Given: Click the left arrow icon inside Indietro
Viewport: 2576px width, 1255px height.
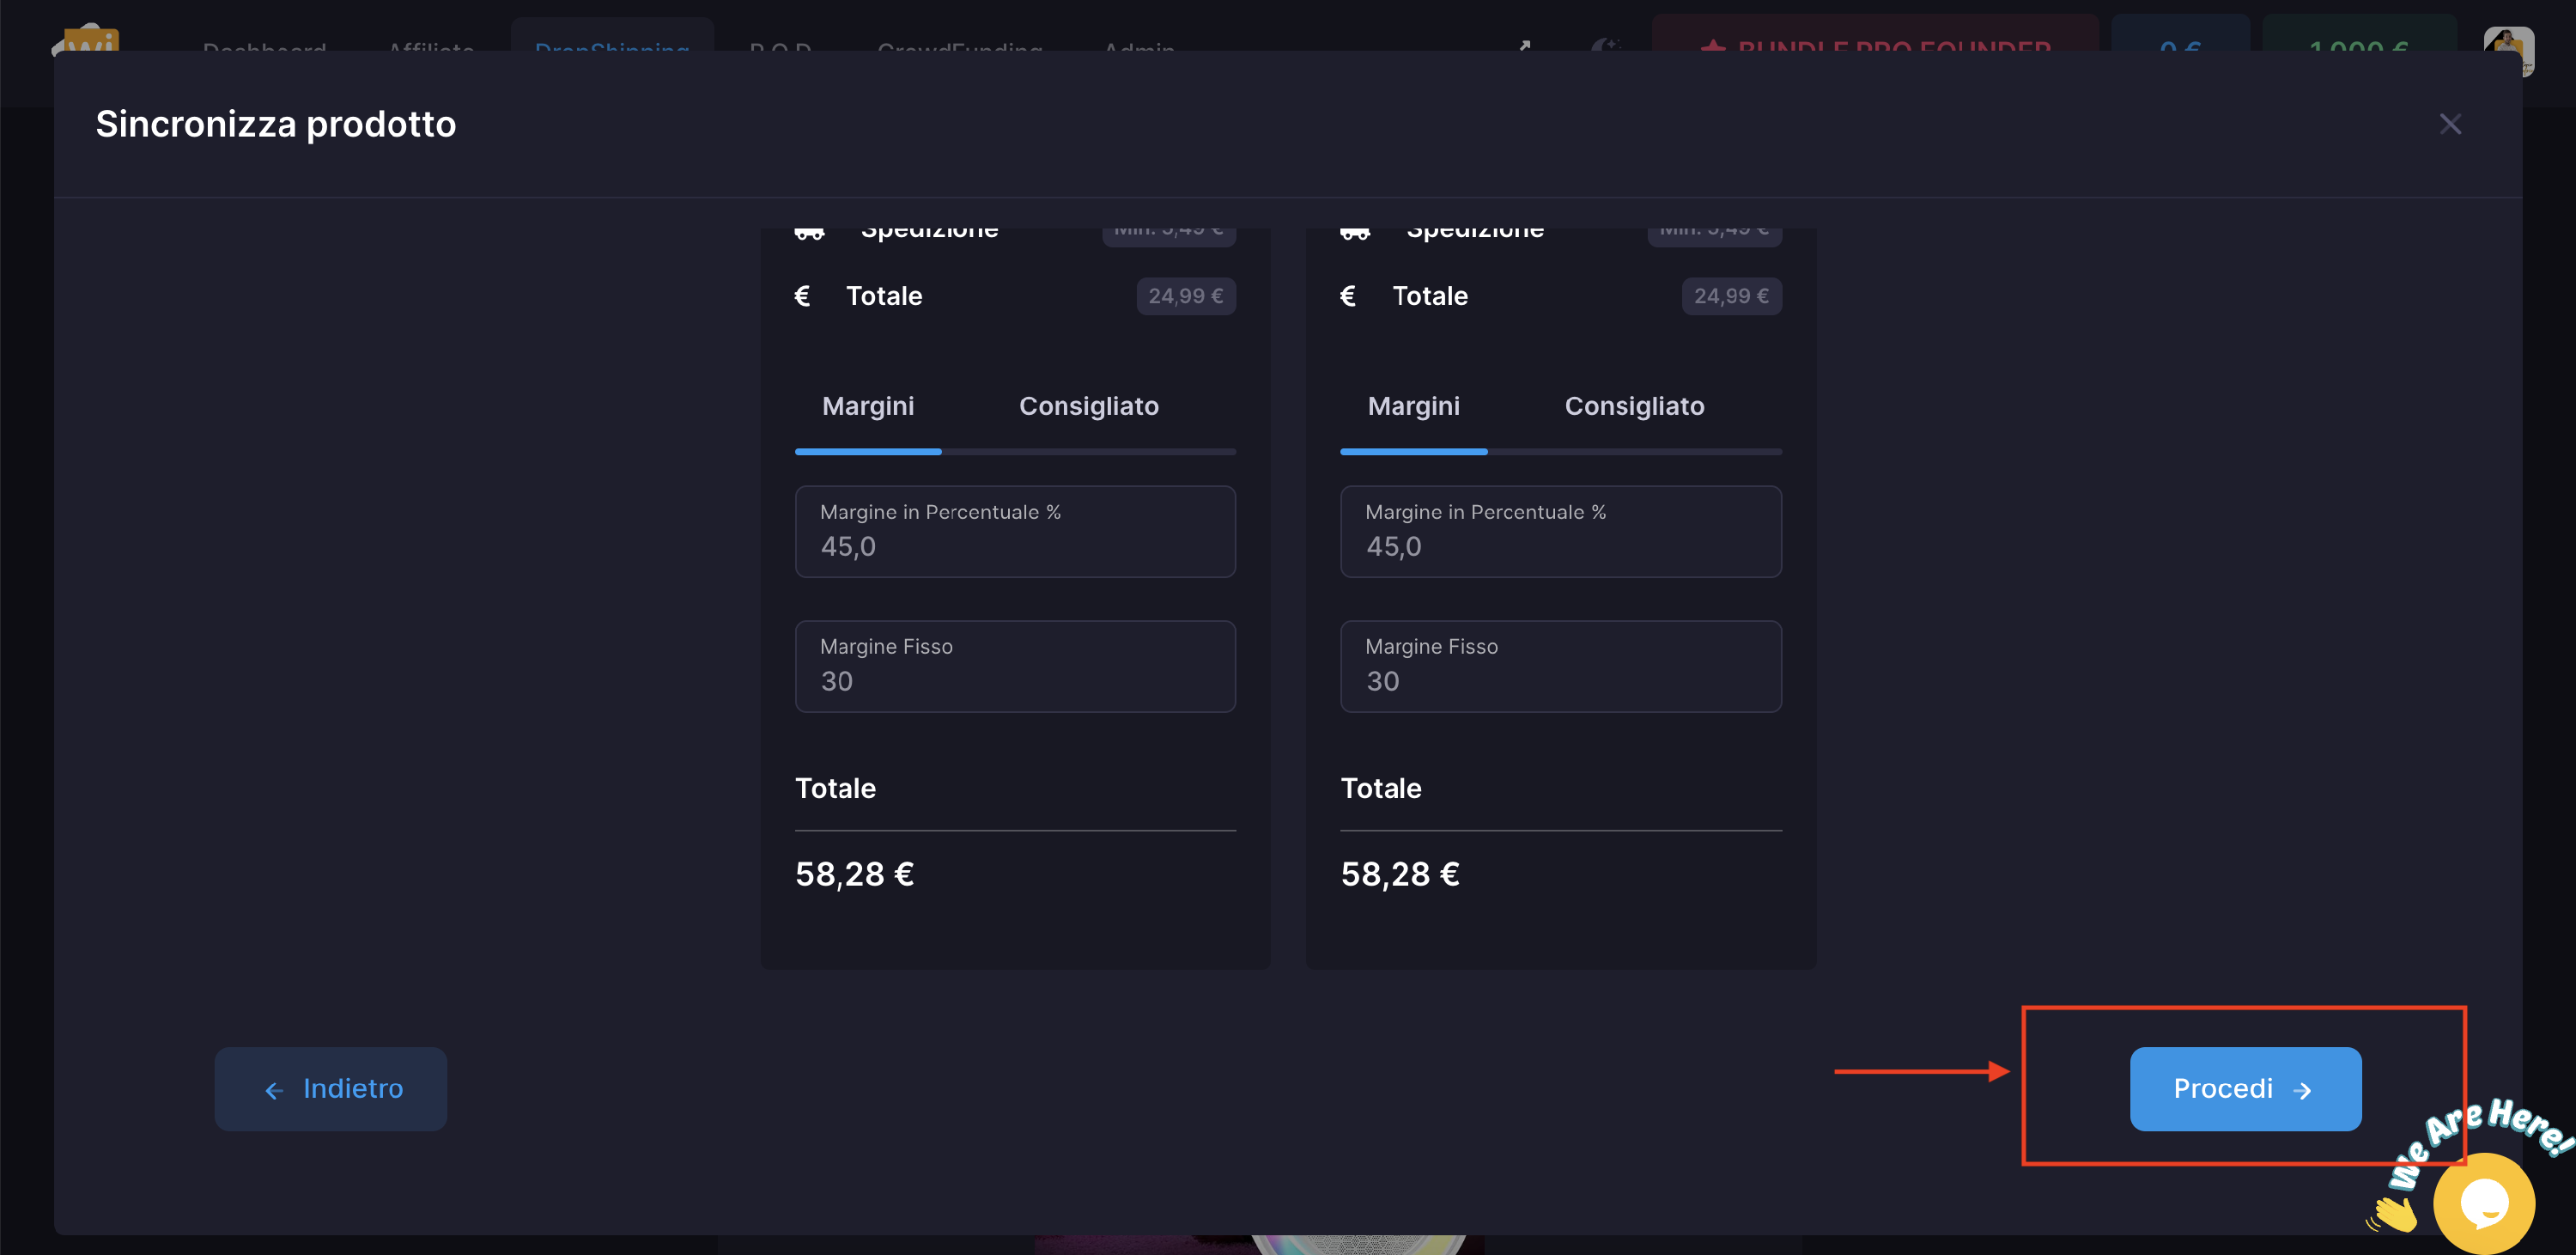Looking at the screenshot, I should tap(274, 1090).
